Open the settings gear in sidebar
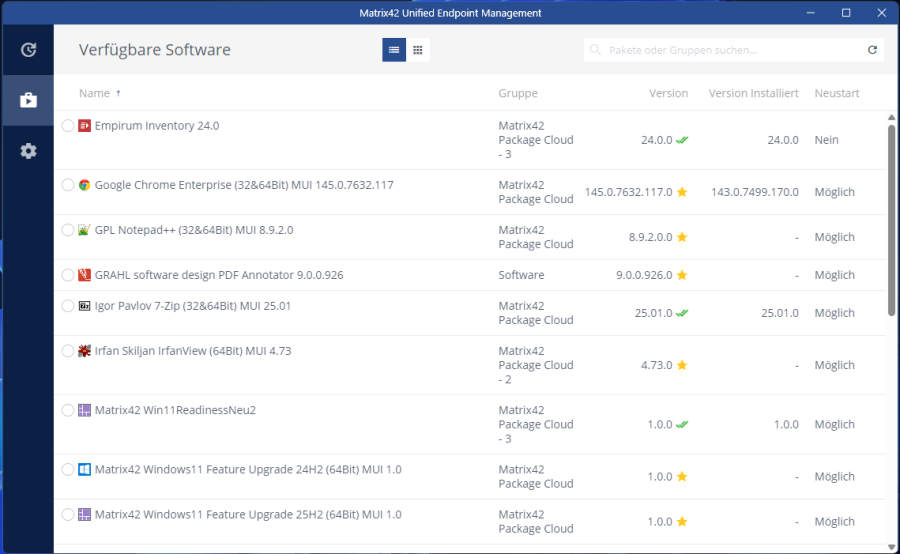The image size is (900, 554). coord(28,151)
